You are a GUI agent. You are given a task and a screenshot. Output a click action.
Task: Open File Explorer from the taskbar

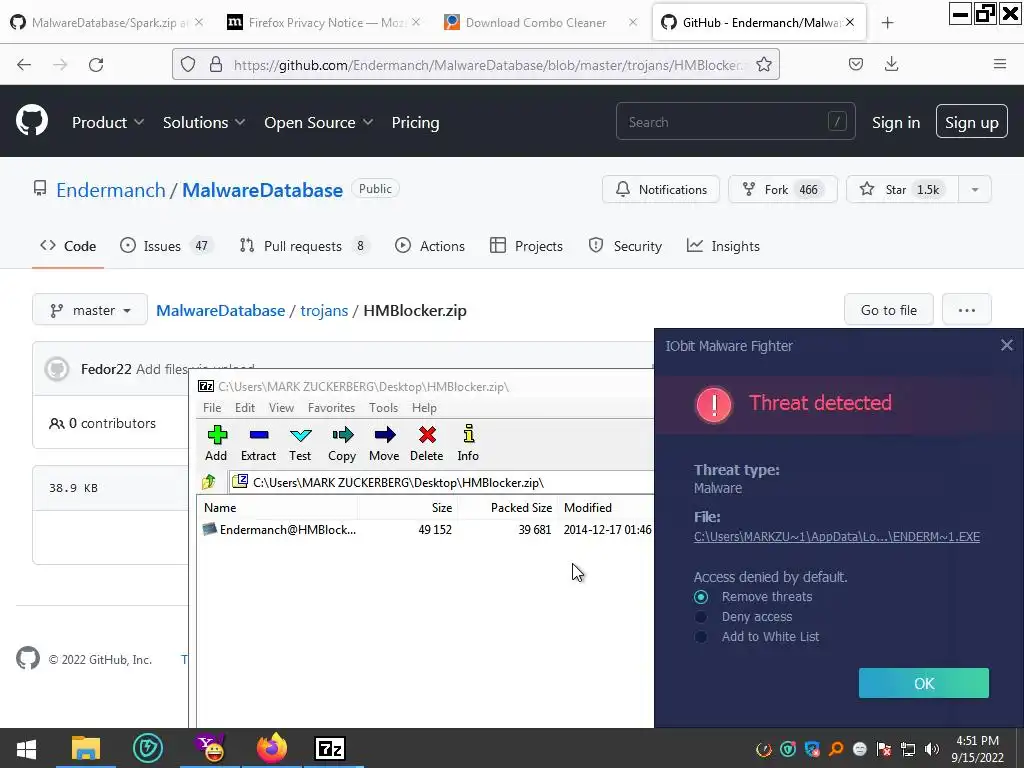coord(86,748)
